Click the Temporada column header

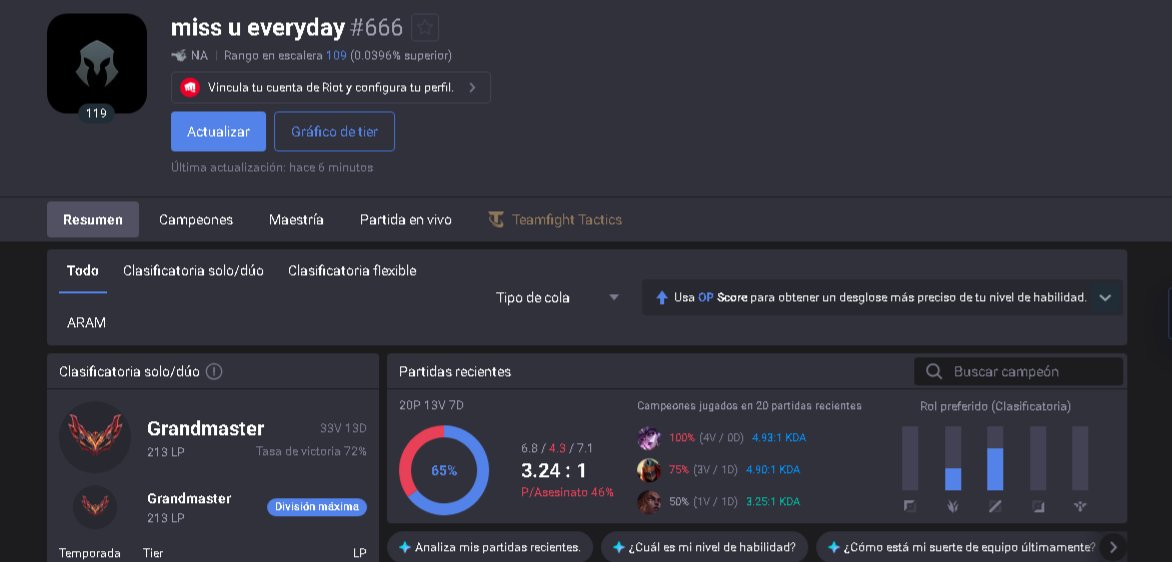click(90, 553)
